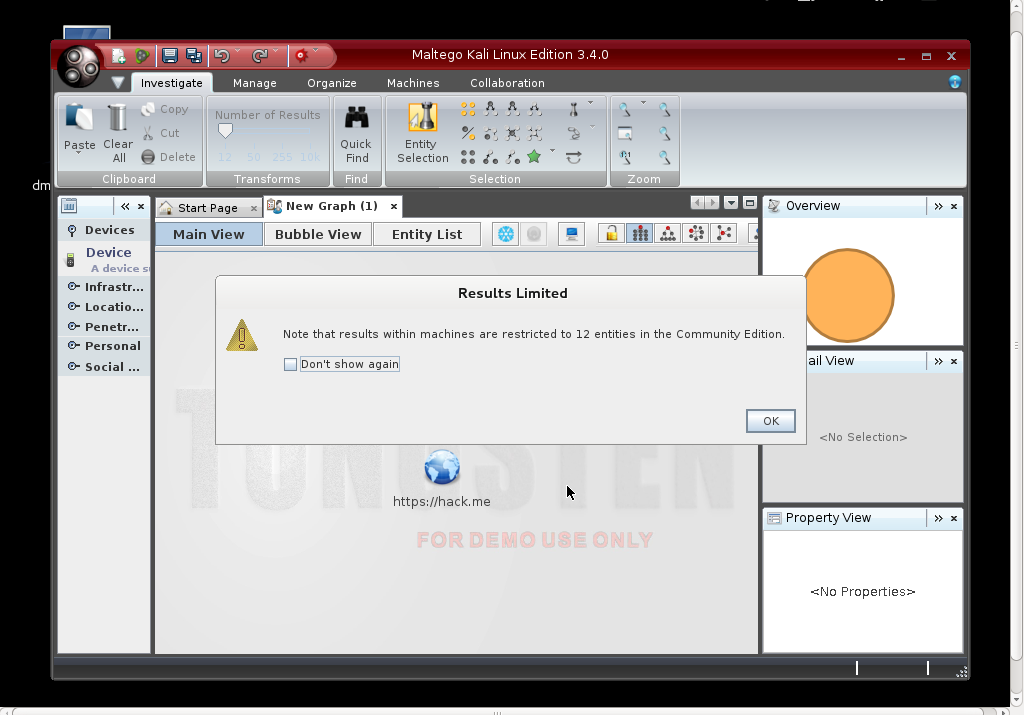1024x715 pixels.
Task: Collapse the Overview panel with » arrows
Action: click(938, 206)
